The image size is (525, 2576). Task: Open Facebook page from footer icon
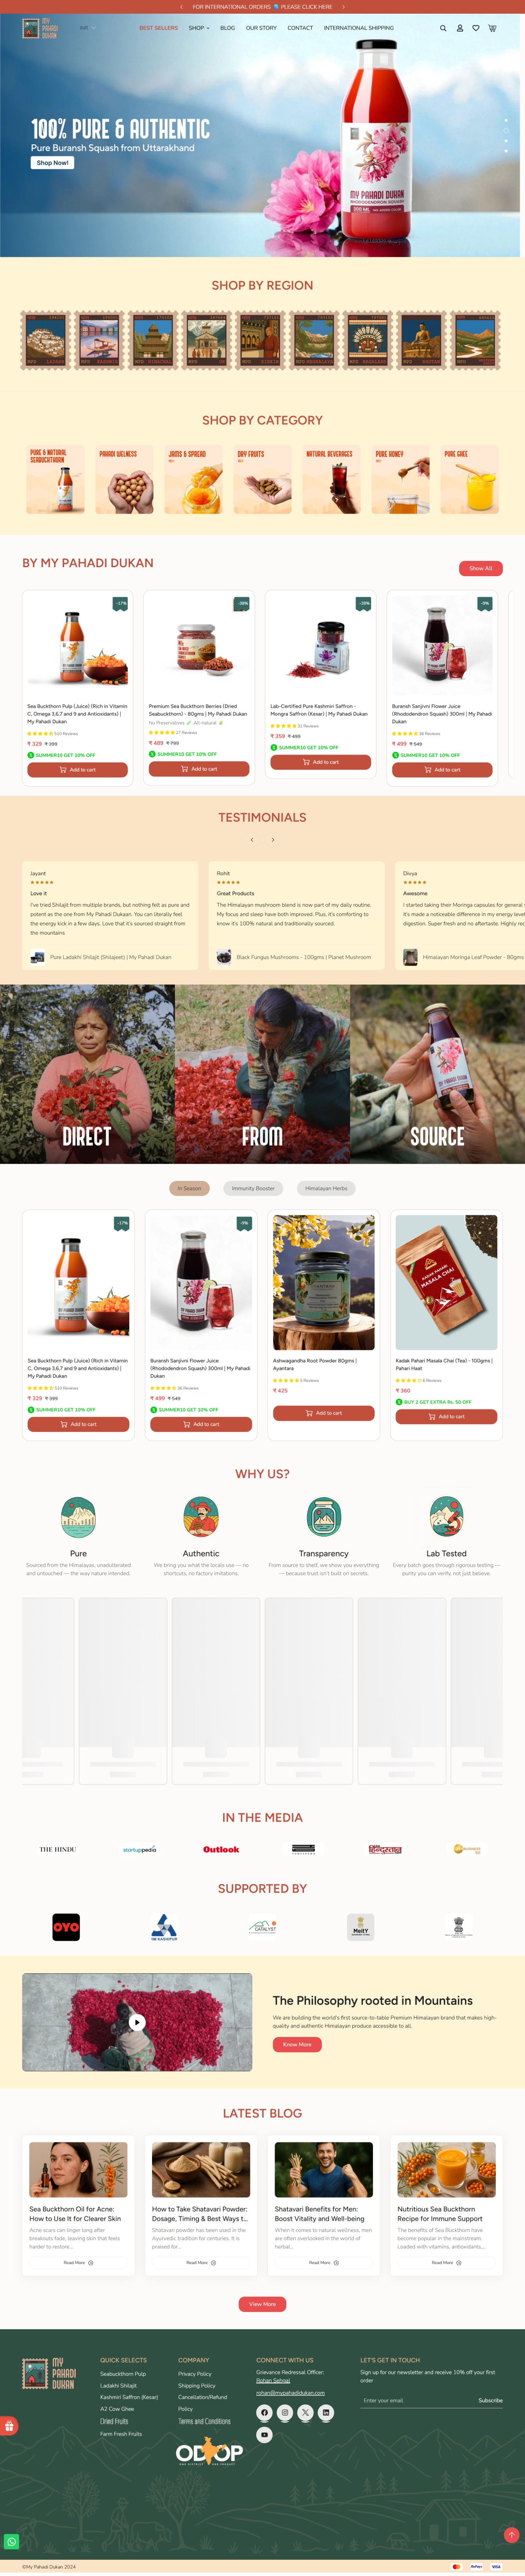pos(264,2412)
